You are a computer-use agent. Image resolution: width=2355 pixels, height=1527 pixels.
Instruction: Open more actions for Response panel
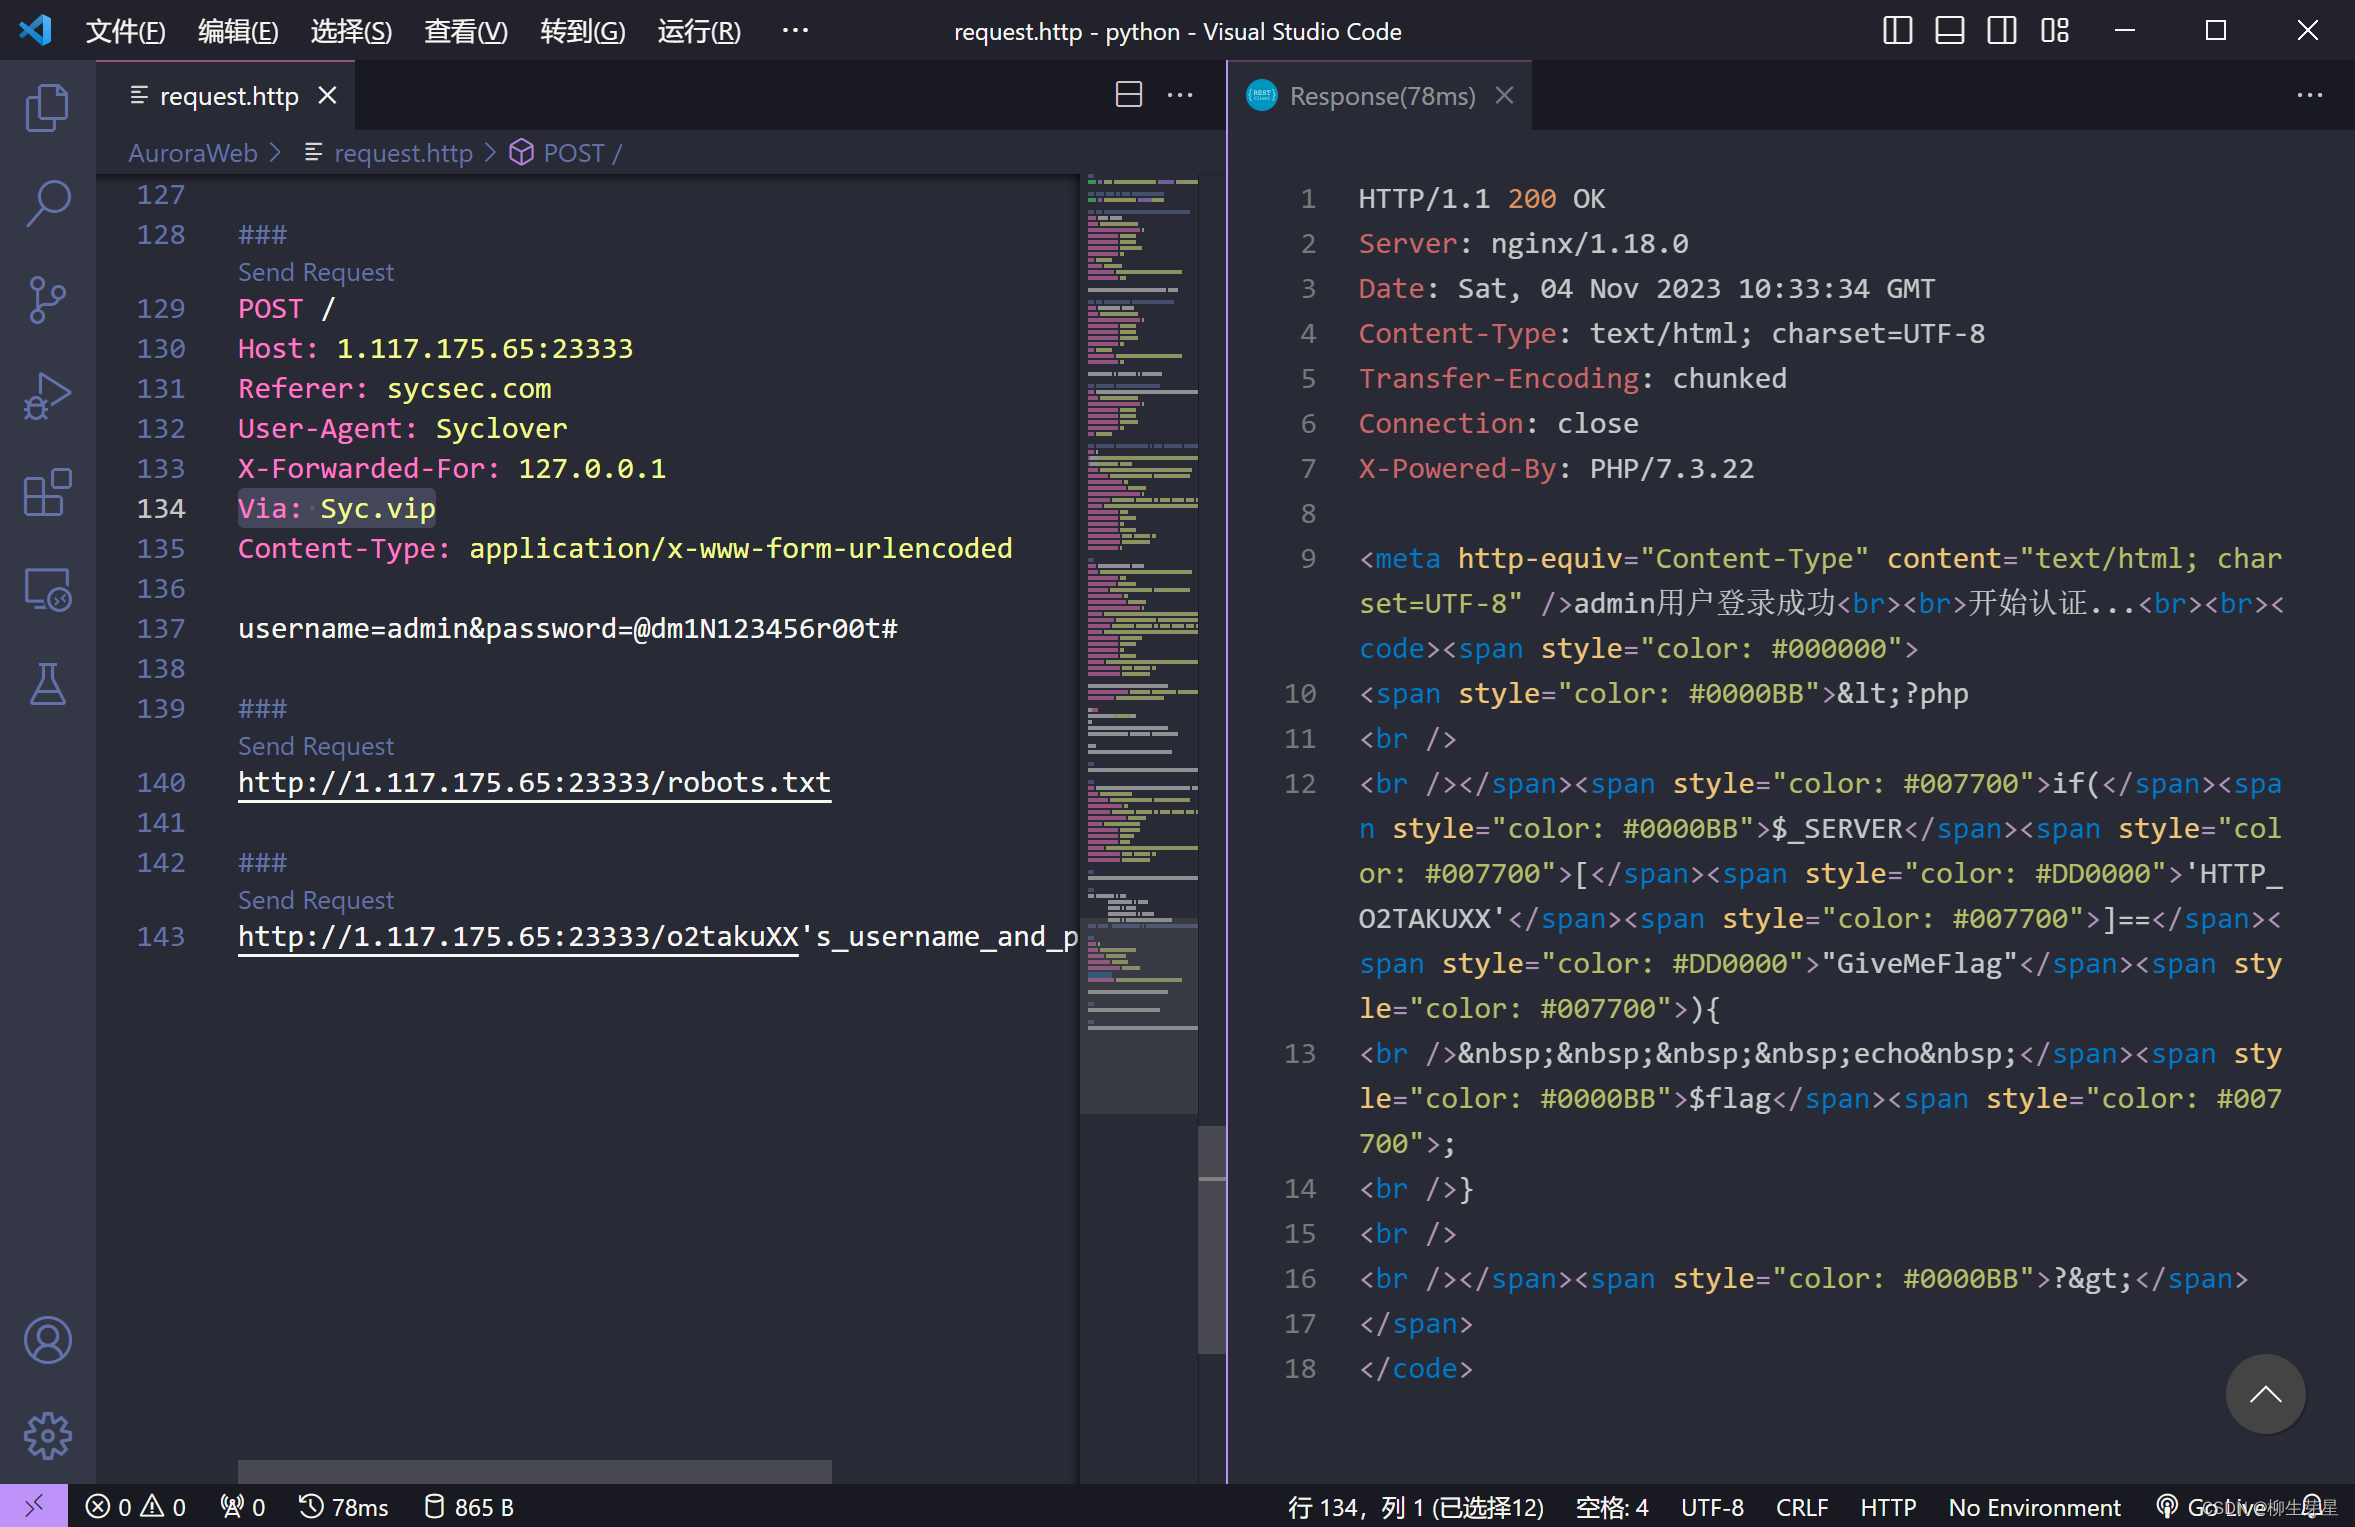click(2309, 95)
